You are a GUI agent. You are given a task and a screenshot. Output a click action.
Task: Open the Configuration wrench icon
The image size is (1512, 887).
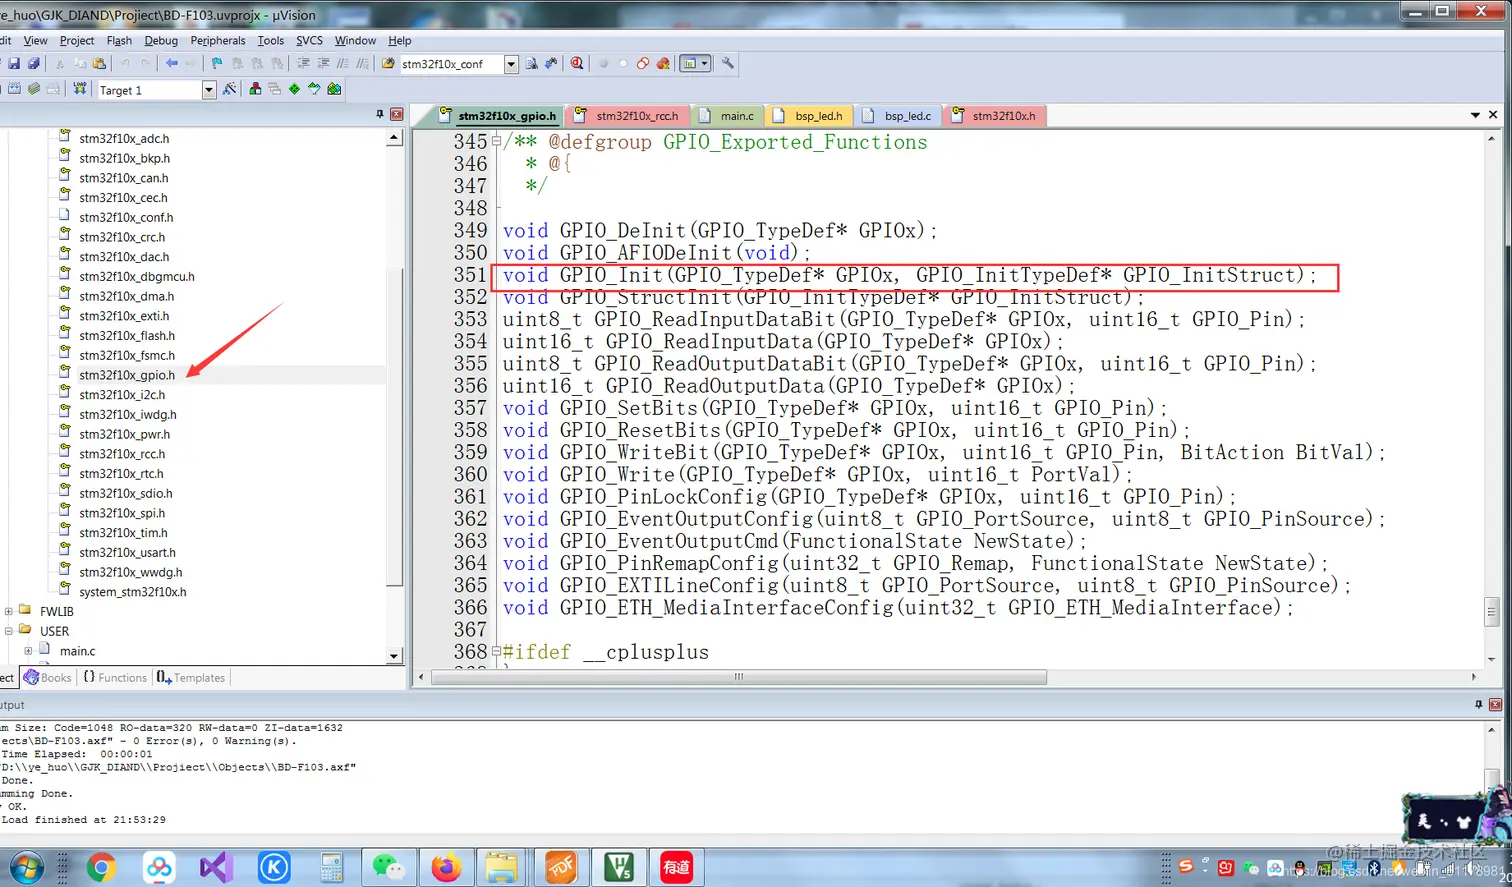[727, 63]
